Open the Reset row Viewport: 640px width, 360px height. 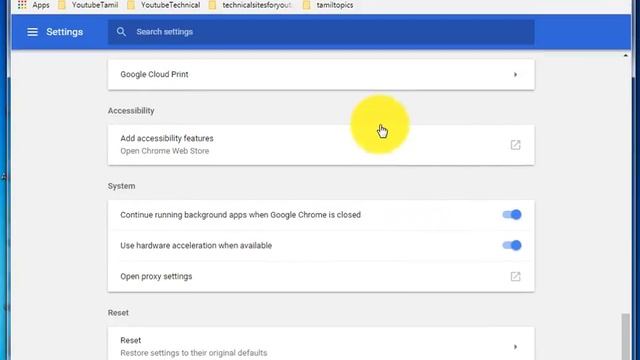tap(321, 344)
